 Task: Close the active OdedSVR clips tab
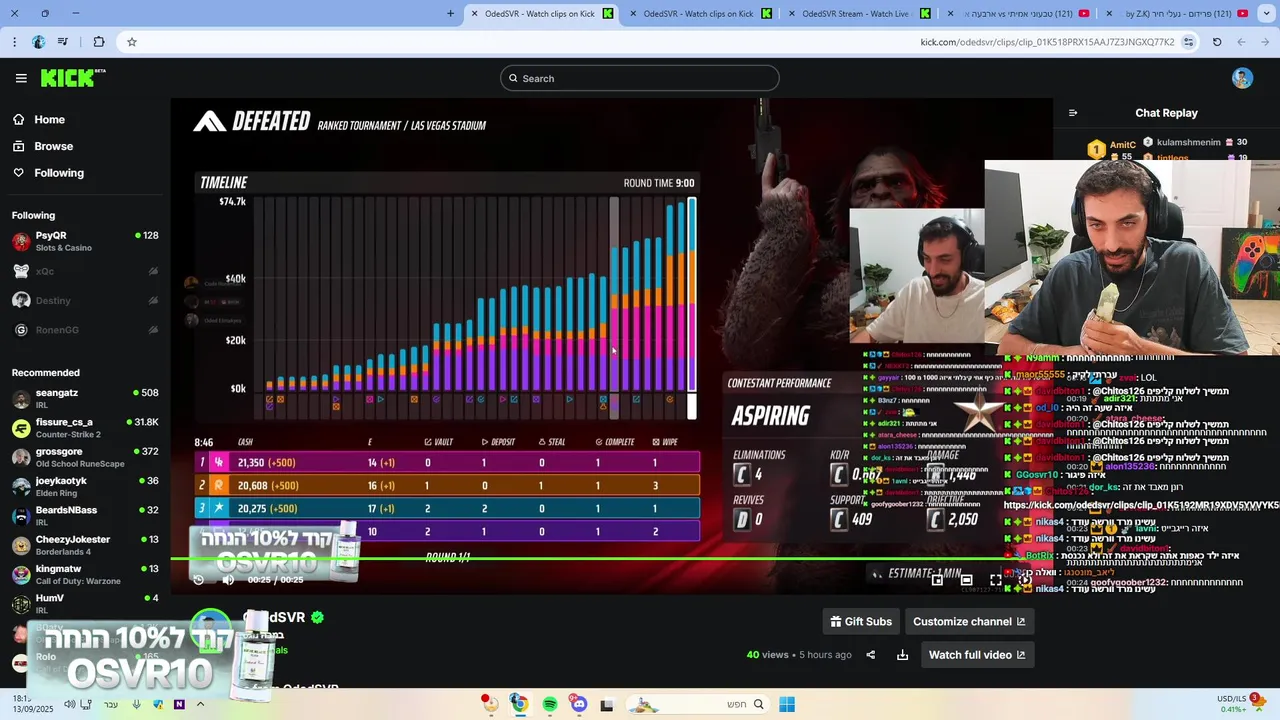[x=474, y=13]
